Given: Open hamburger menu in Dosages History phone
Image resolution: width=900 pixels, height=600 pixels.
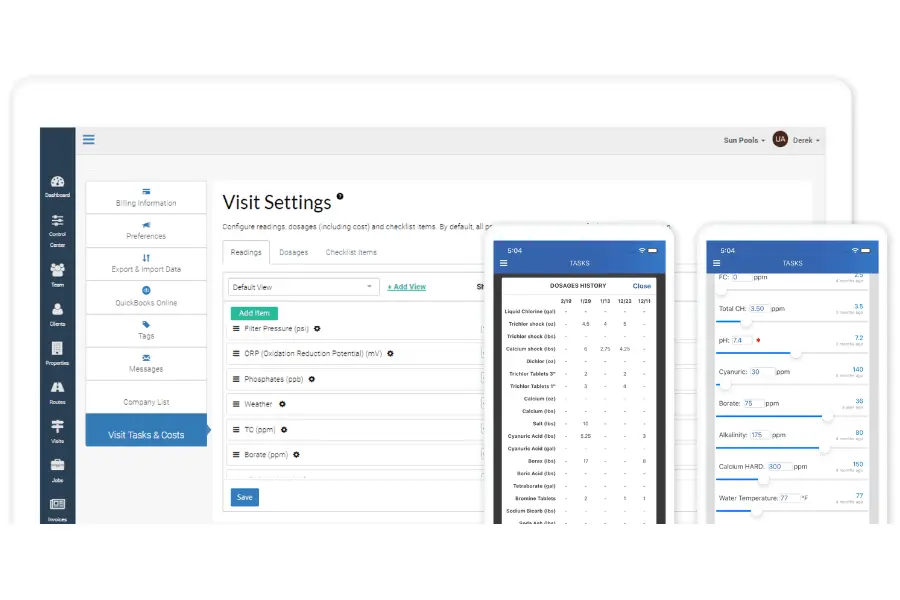Looking at the screenshot, I should (x=504, y=263).
